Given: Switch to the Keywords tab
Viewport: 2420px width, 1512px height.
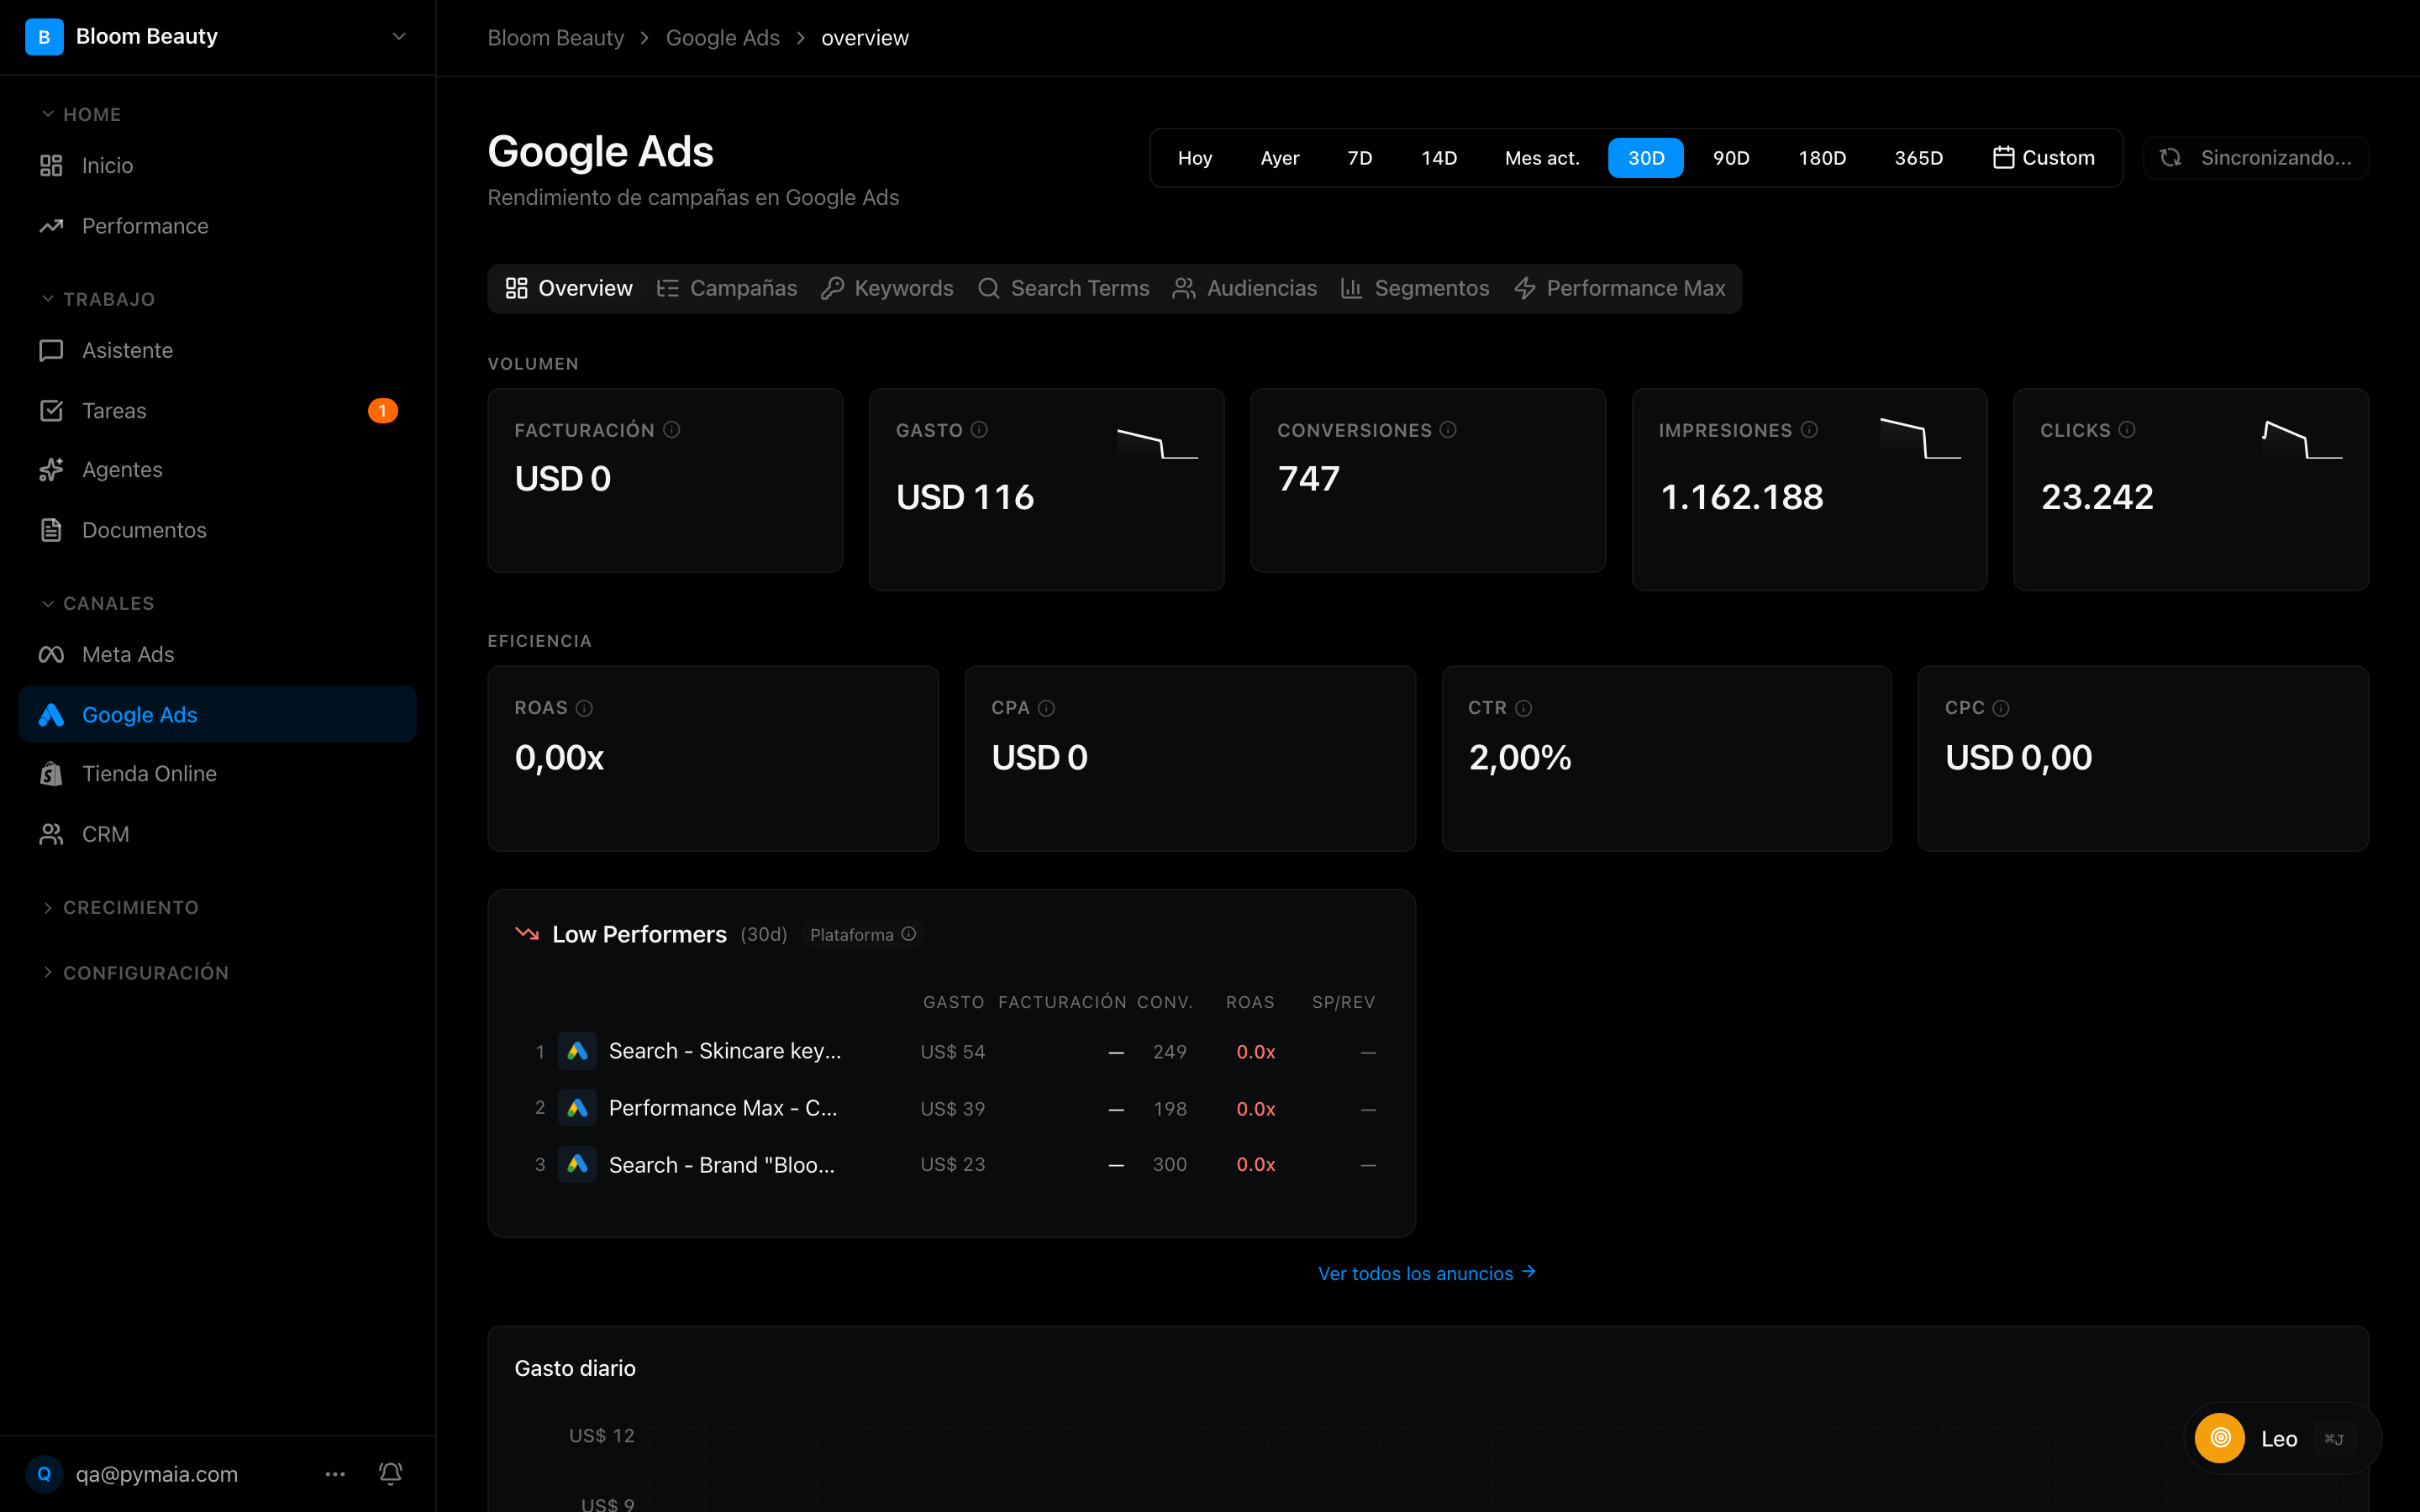Looking at the screenshot, I should coord(887,288).
